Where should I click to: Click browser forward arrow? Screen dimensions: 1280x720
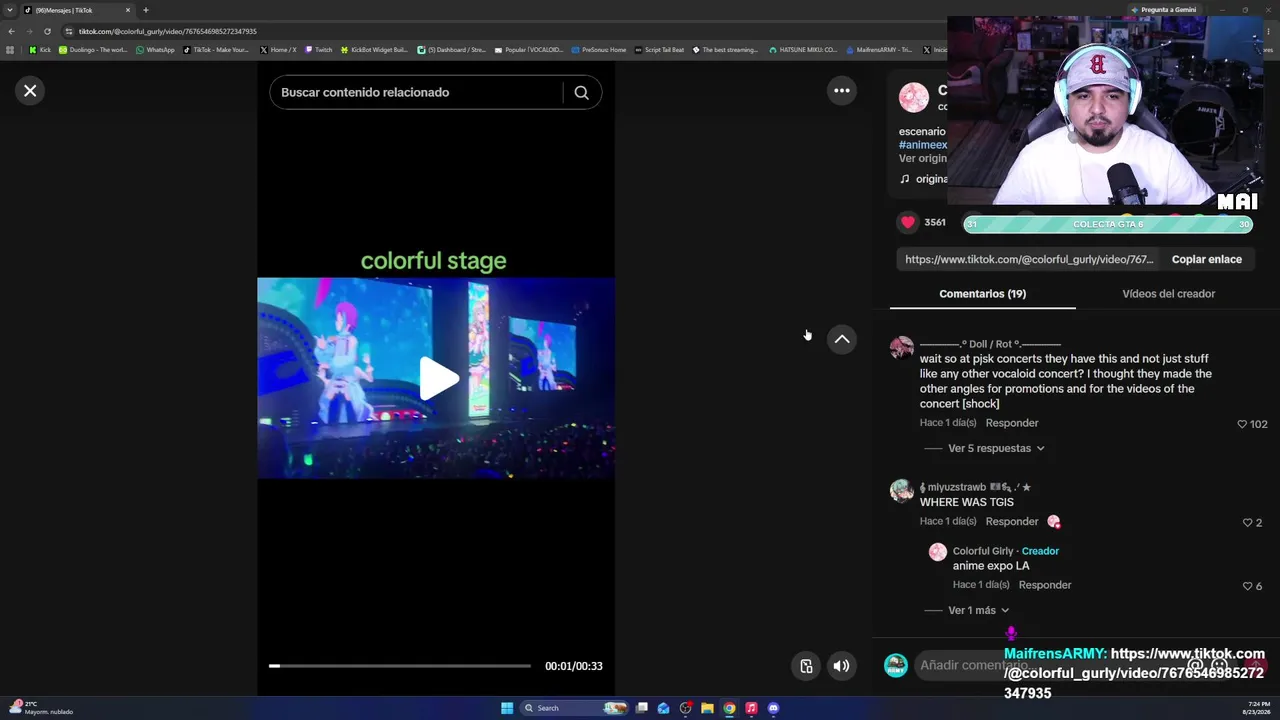point(29,31)
